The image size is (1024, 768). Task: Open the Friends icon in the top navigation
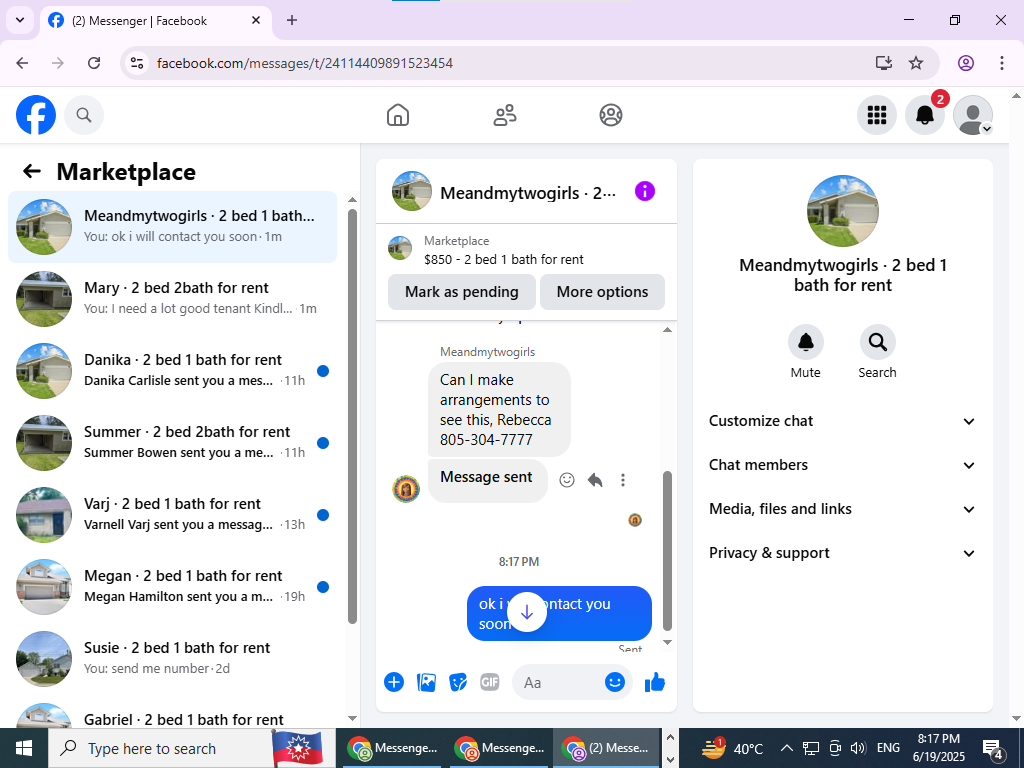[x=504, y=115]
